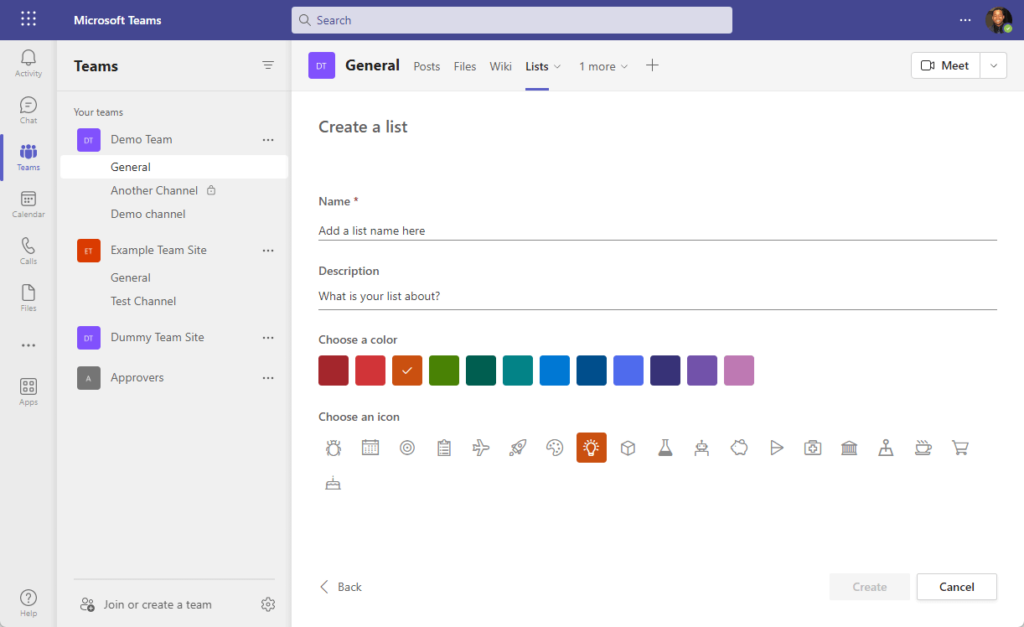Expand the 1 more tabs dropdown
Screen dimensions: 1024x627
pos(603,67)
